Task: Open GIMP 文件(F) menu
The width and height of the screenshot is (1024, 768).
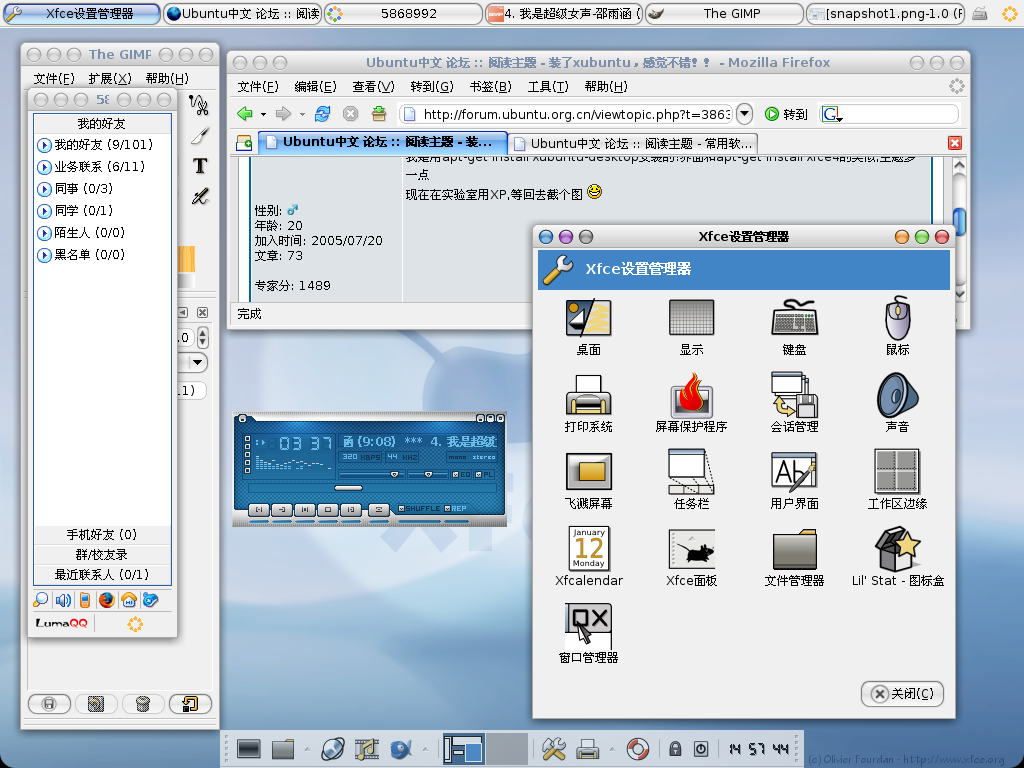Action: pos(54,78)
